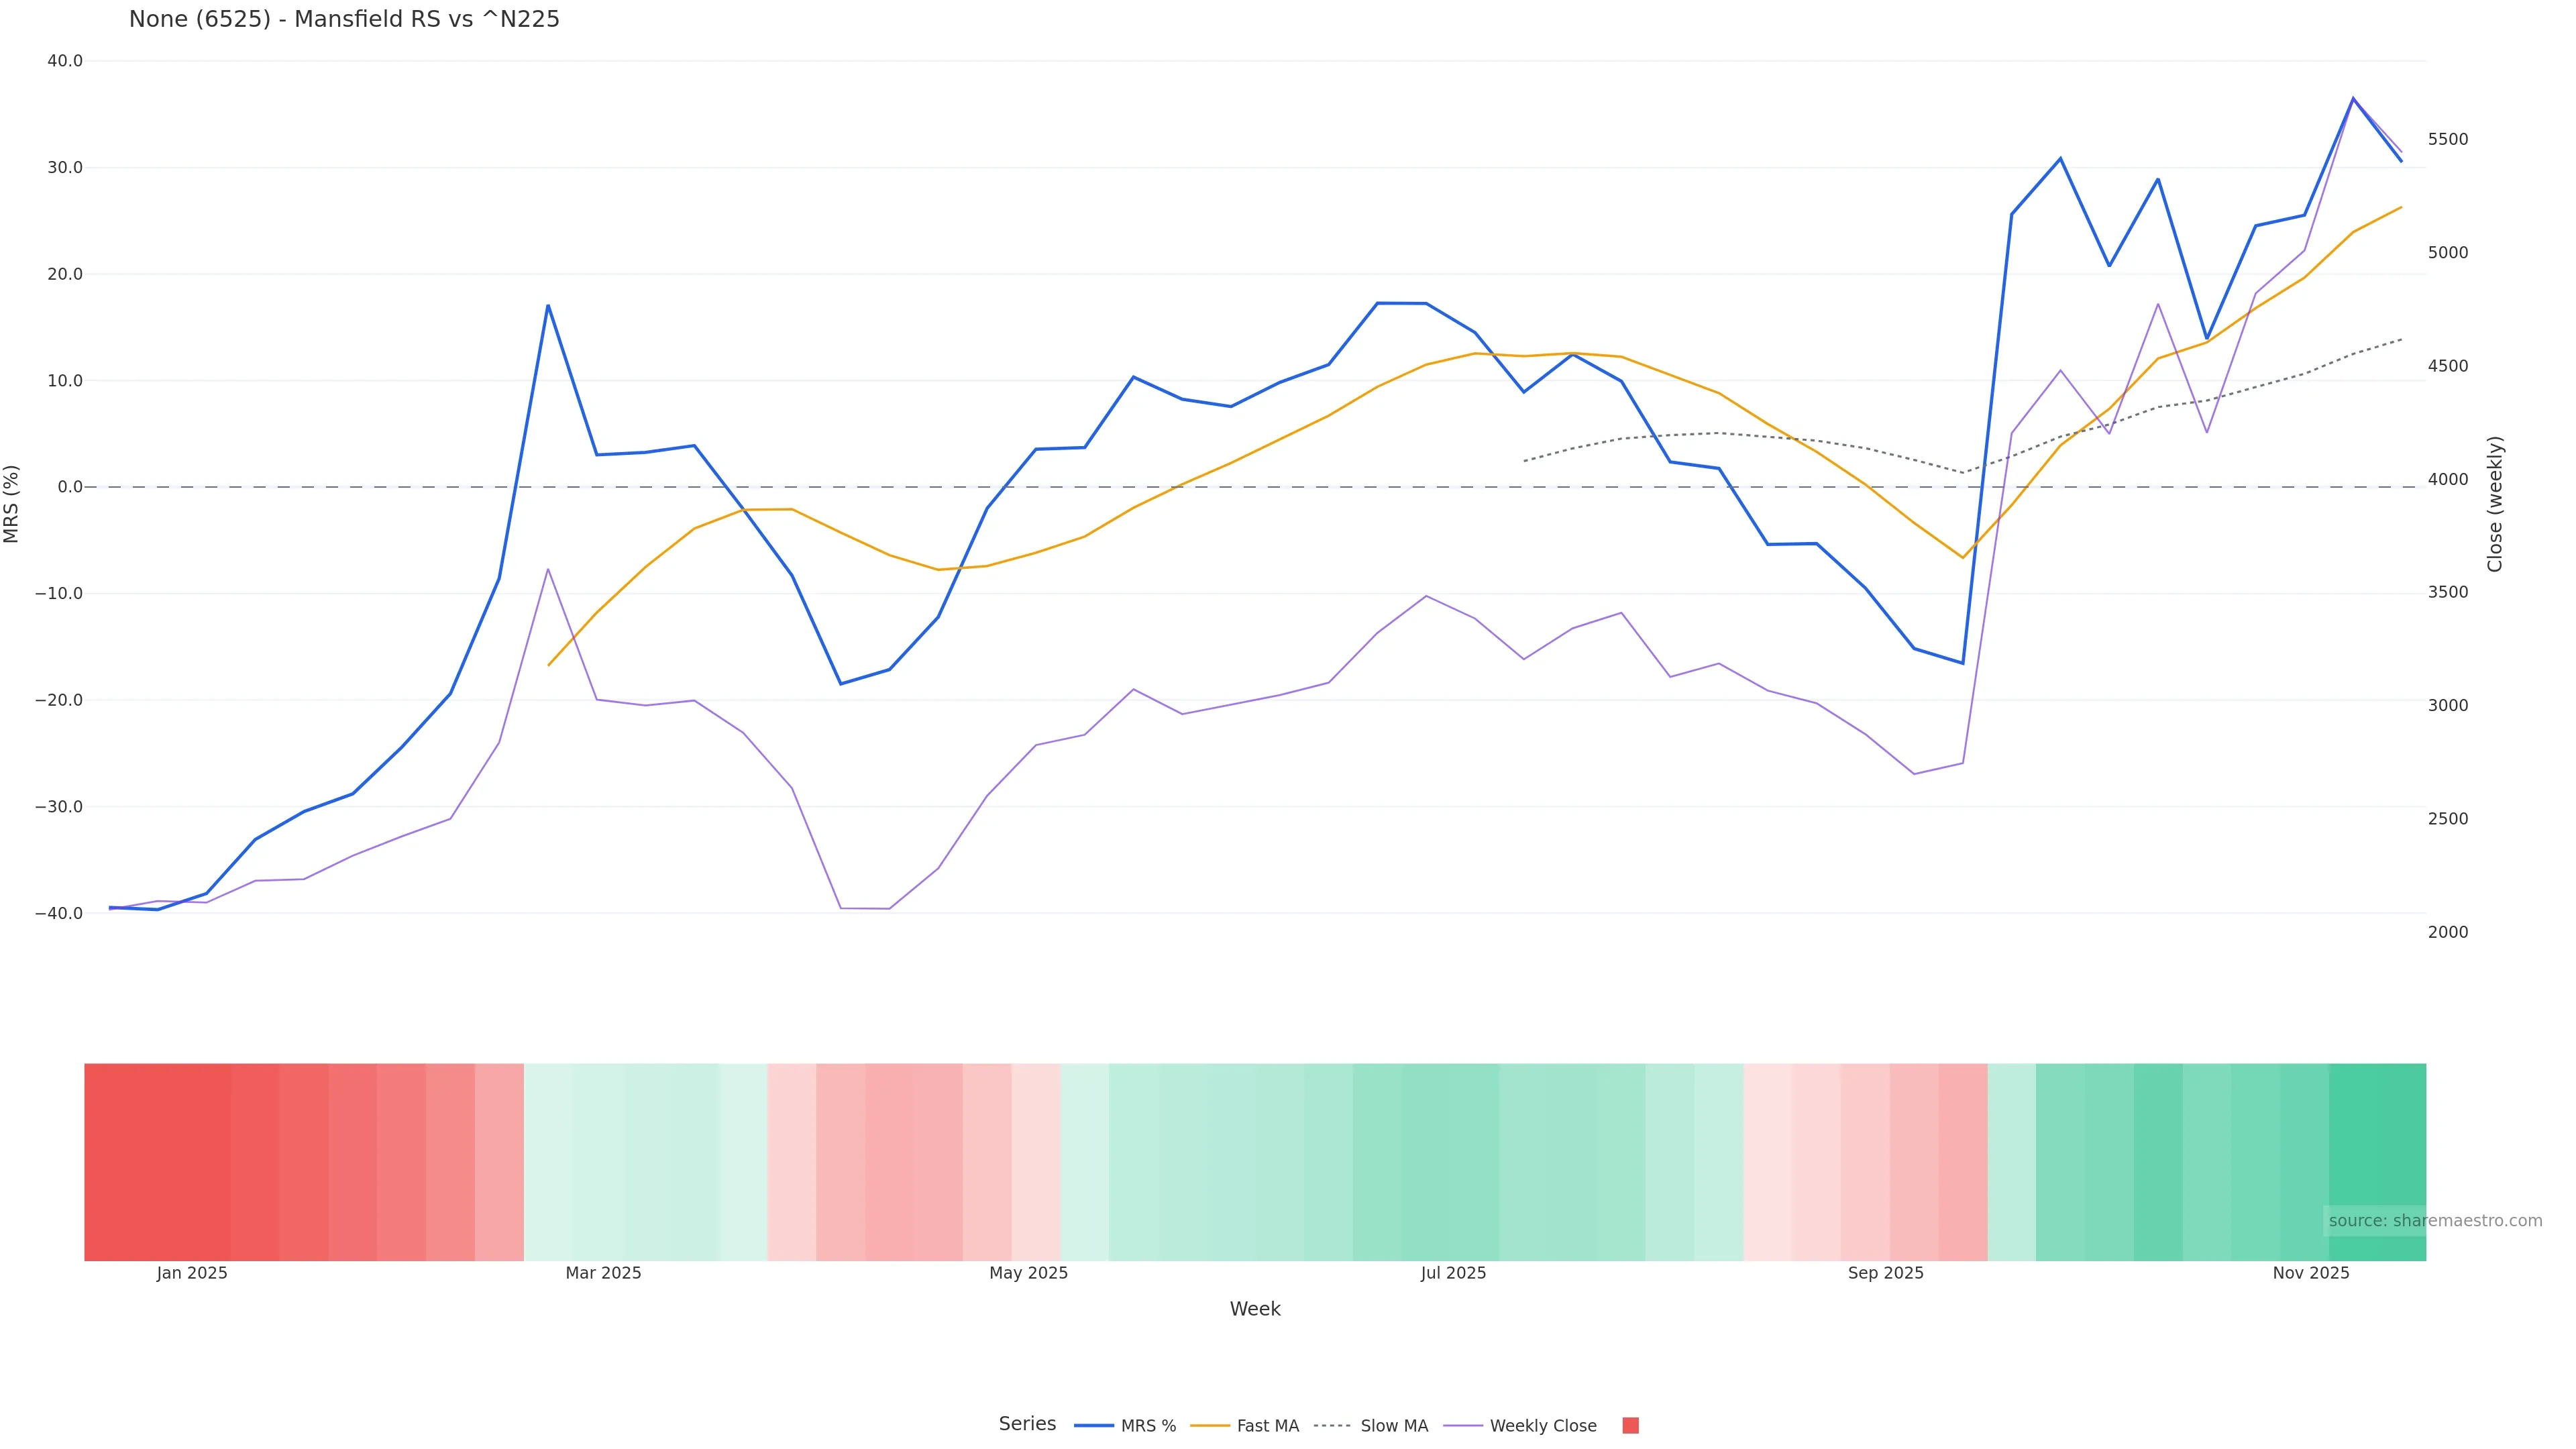
Task: Click the 5500 tick on the Close axis
Action: click(2448, 139)
